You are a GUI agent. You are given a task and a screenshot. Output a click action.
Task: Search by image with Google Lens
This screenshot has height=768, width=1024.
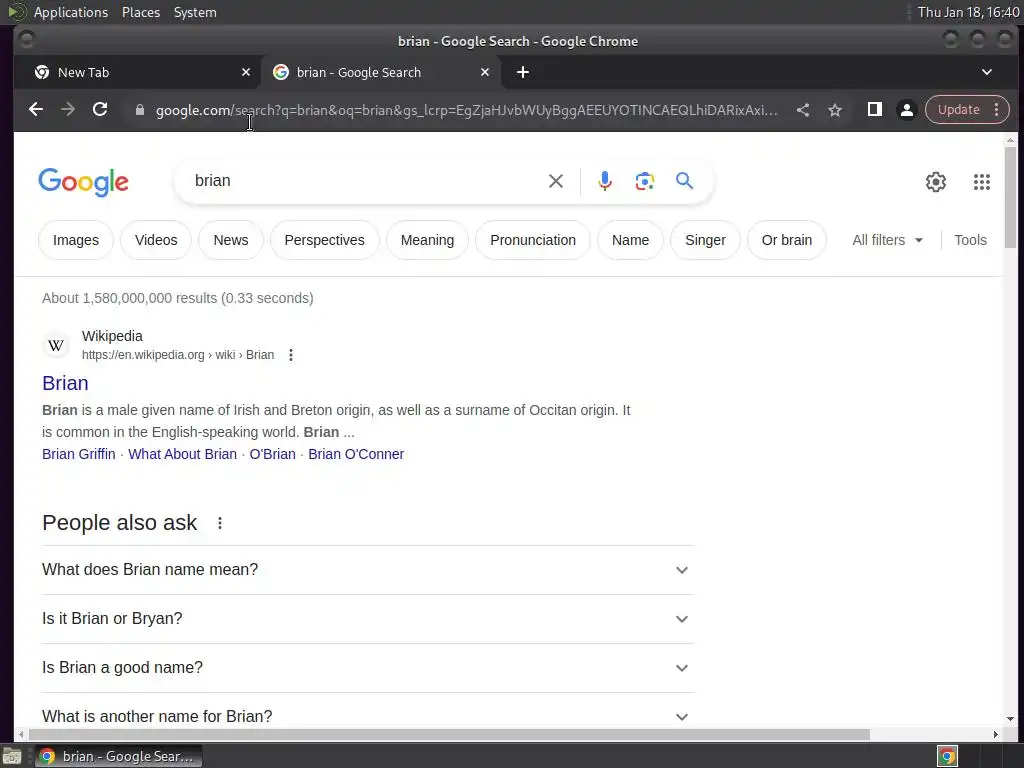pos(645,181)
